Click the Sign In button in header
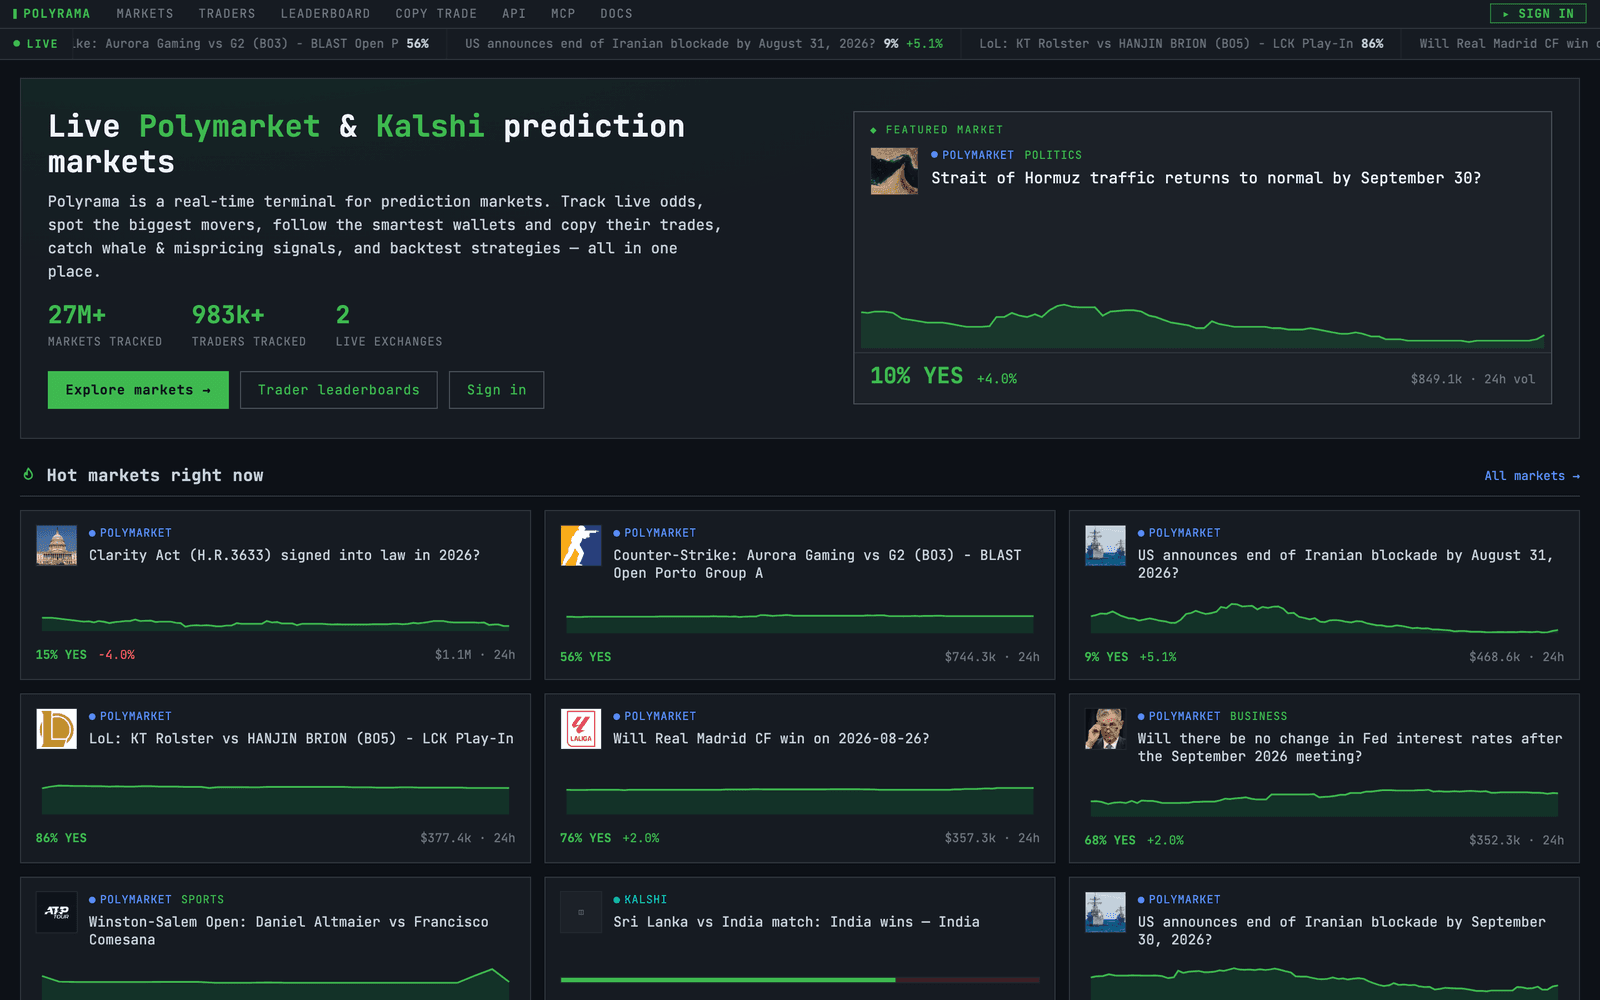This screenshot has height=1000, width=1600. [x=1538, y=14]
